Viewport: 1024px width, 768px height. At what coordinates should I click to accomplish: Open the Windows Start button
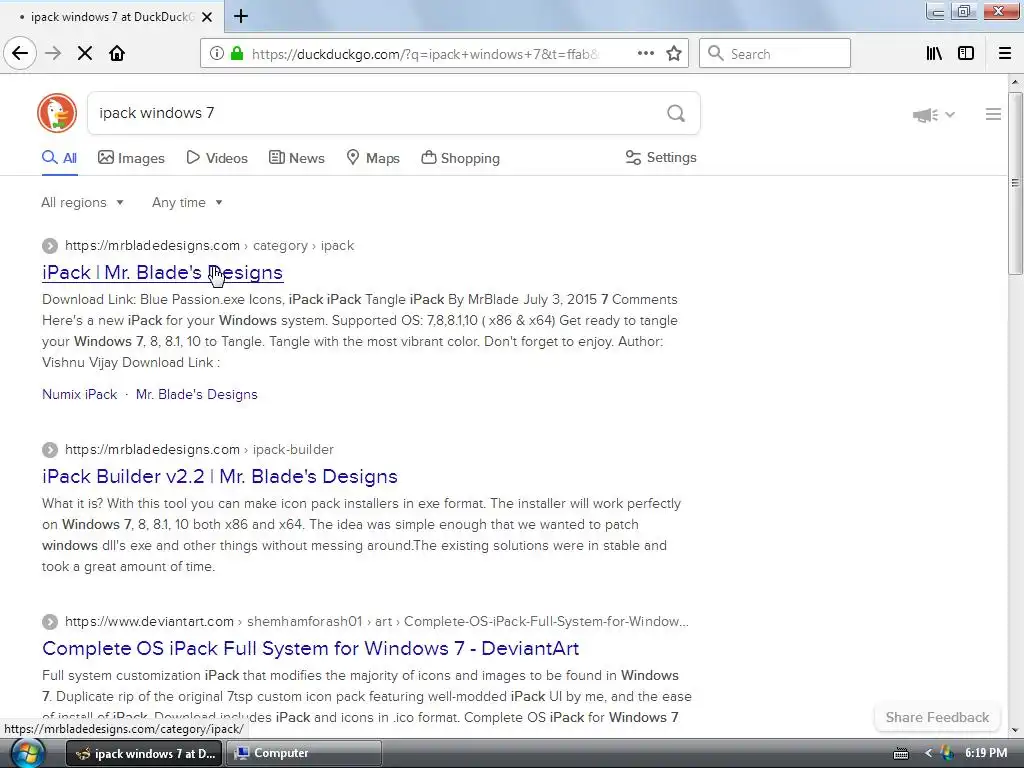[27, 754]
